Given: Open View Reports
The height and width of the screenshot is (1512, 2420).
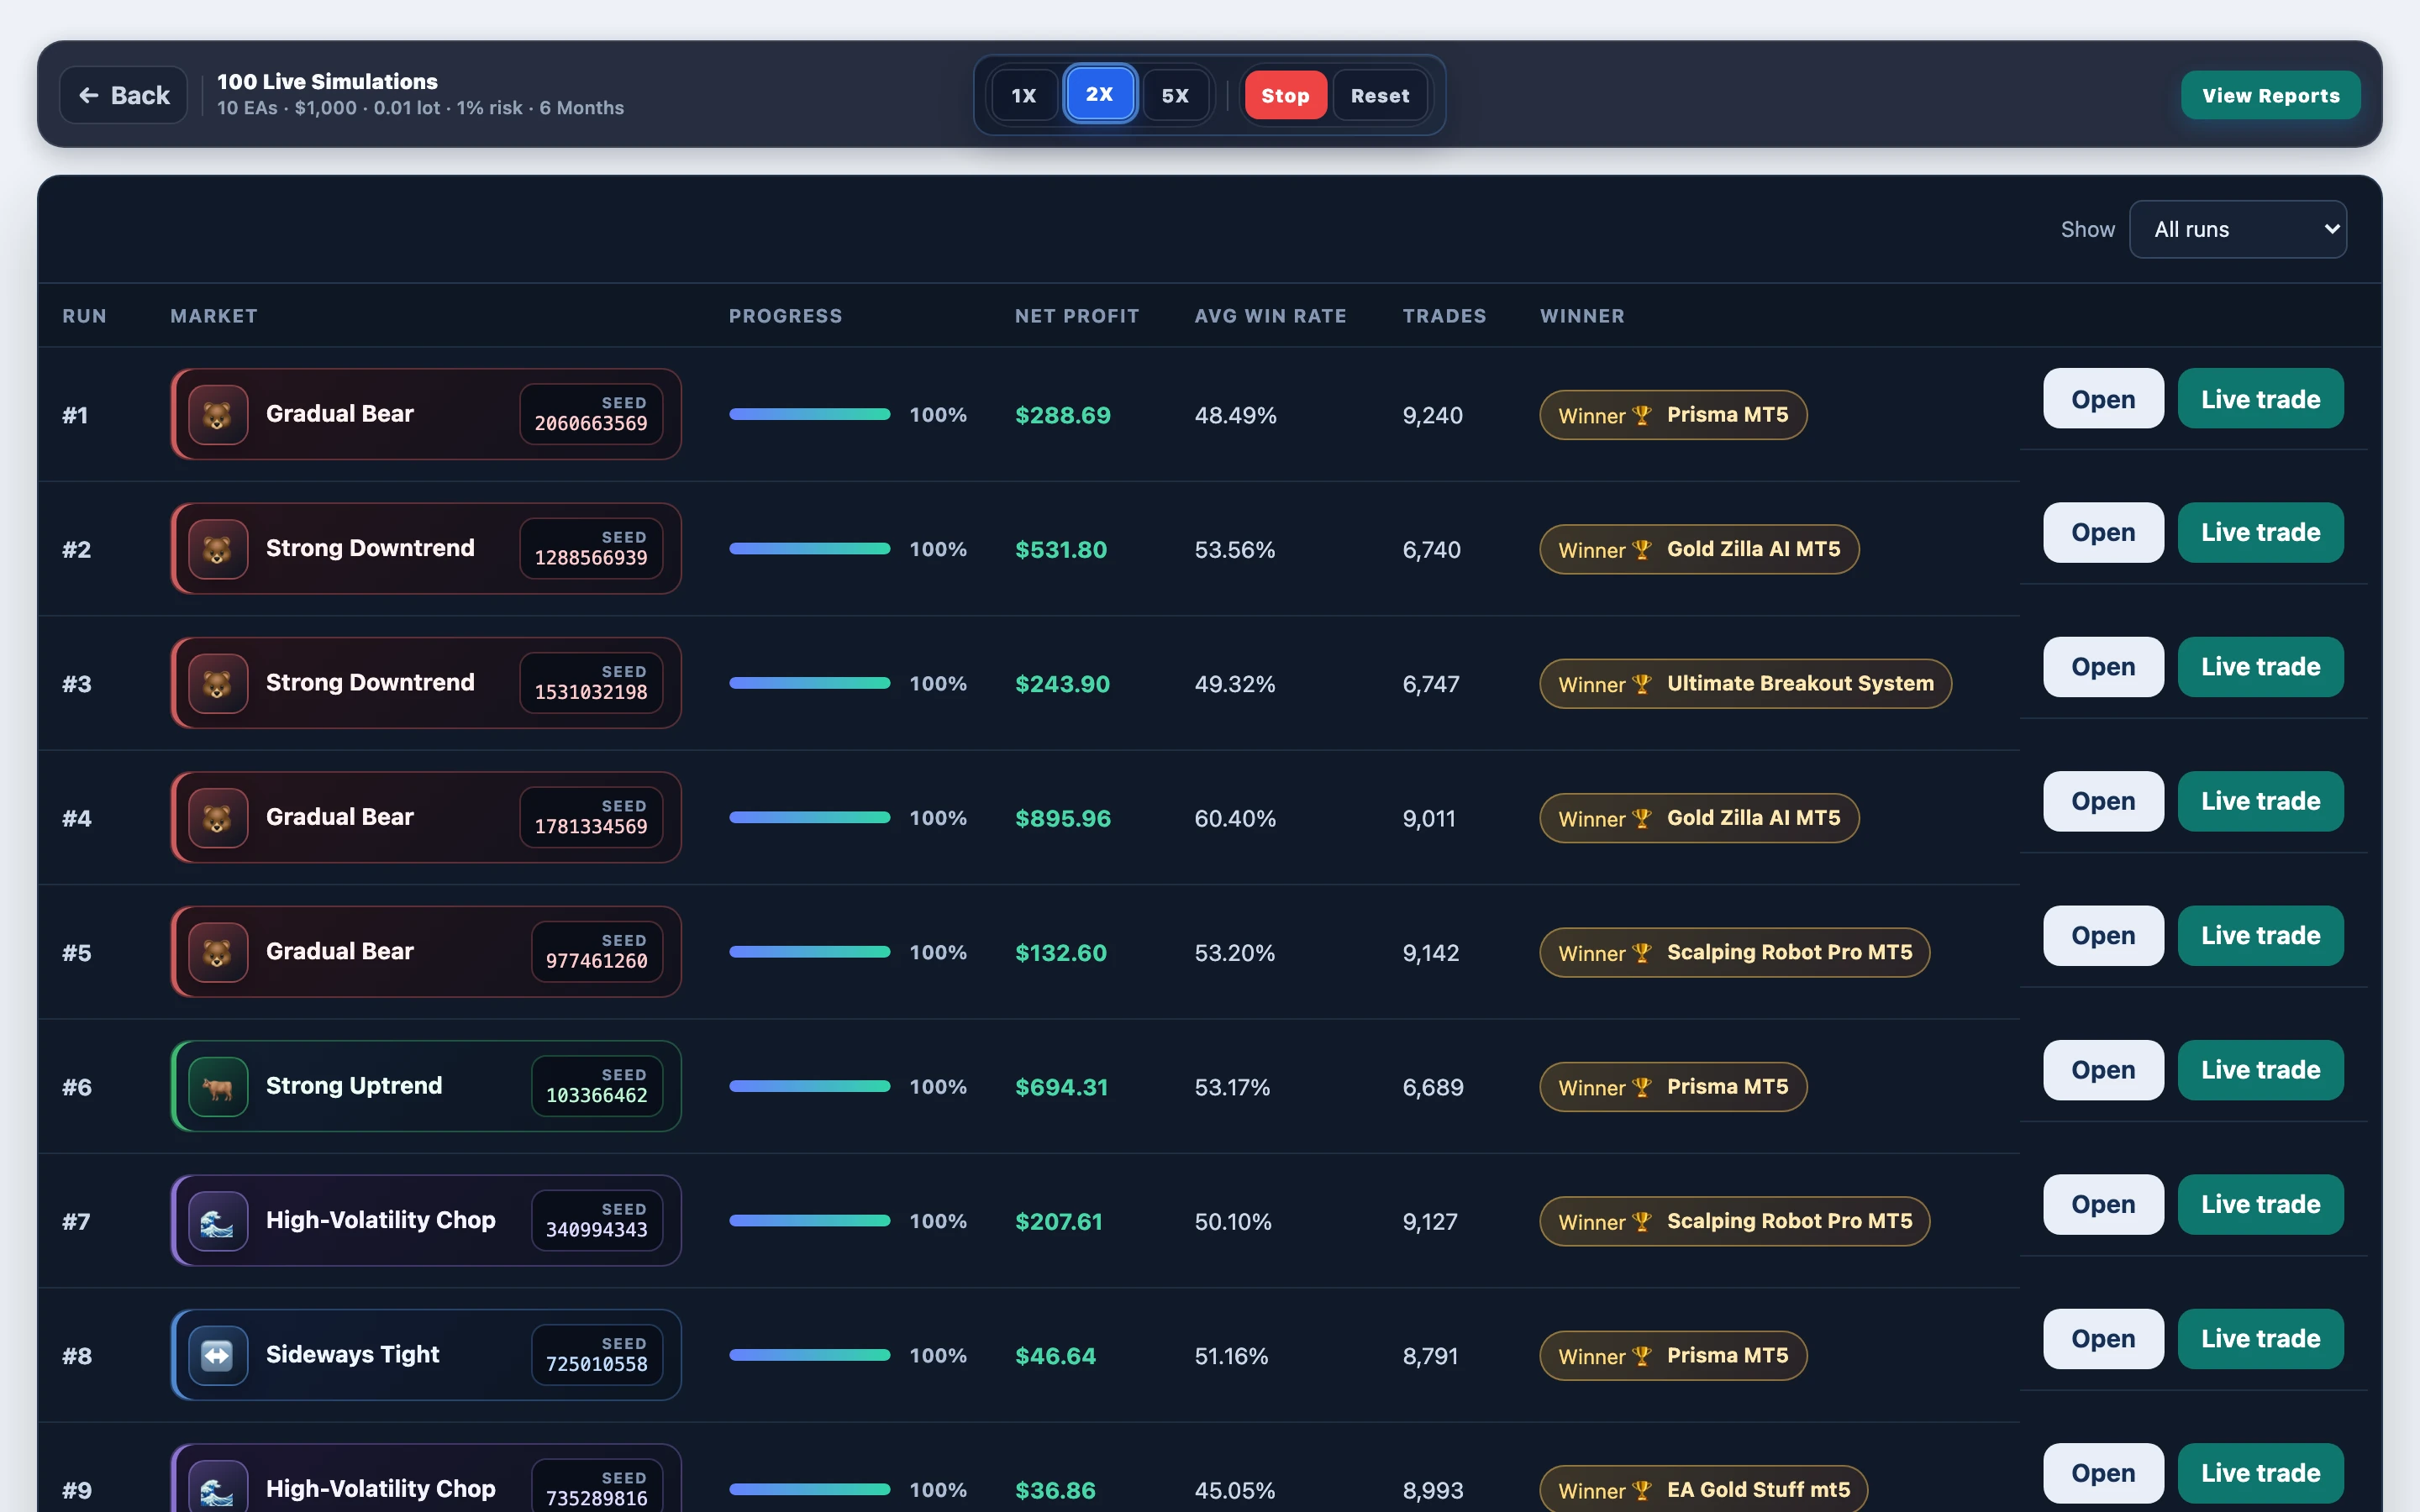Looking at the screenshot, I should (x=2270, y=95).
